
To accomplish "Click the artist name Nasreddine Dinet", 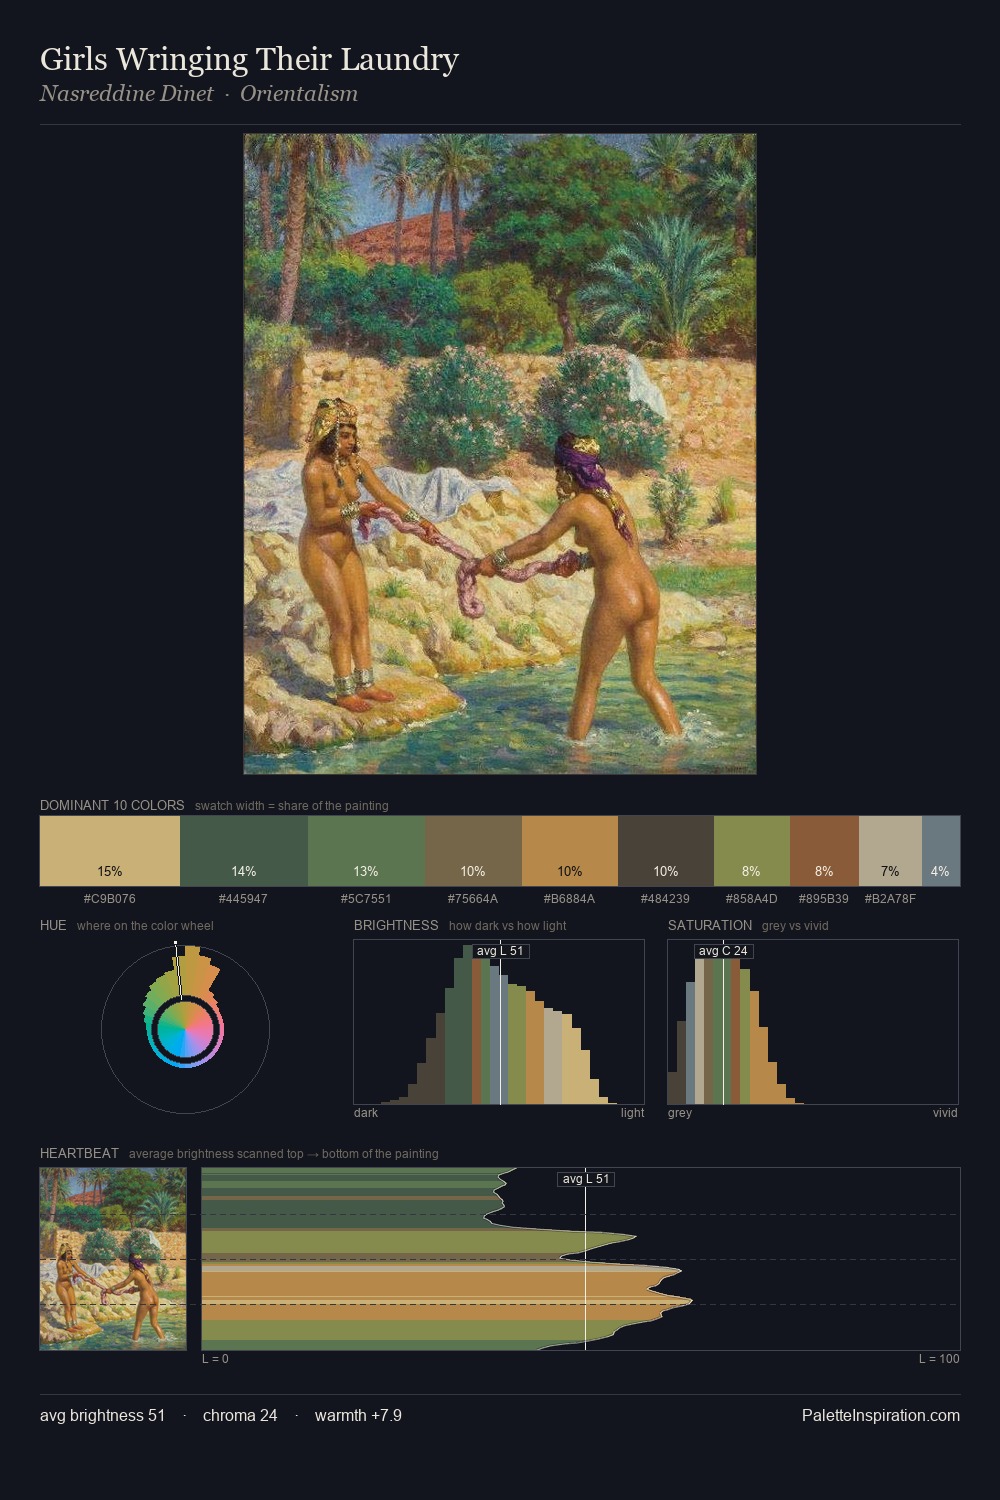I will point(127,93).
